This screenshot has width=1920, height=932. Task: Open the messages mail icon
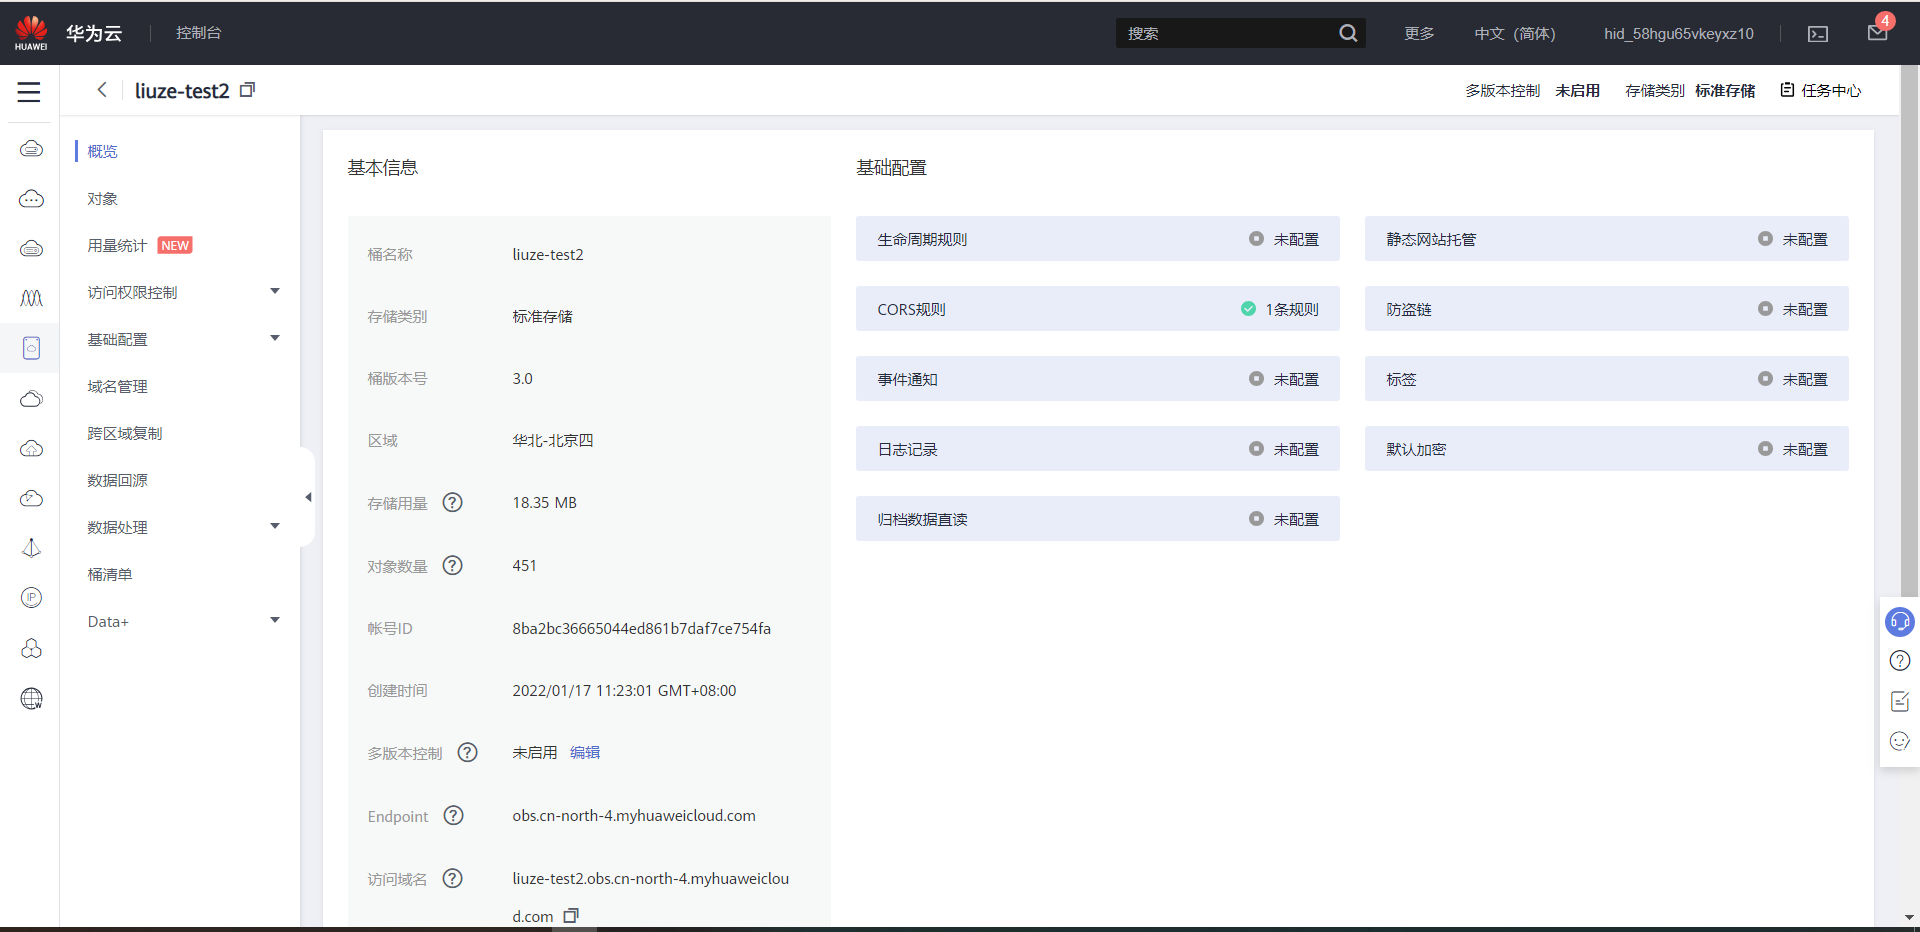point(1877,32)
